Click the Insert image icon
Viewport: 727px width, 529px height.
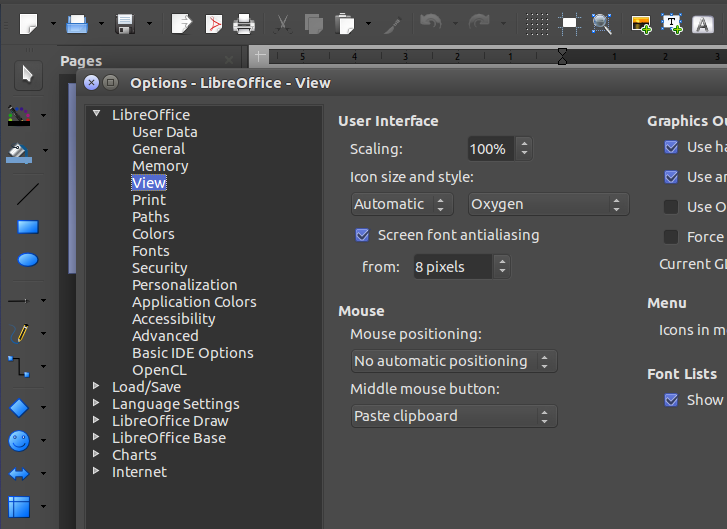pos(641,25)
